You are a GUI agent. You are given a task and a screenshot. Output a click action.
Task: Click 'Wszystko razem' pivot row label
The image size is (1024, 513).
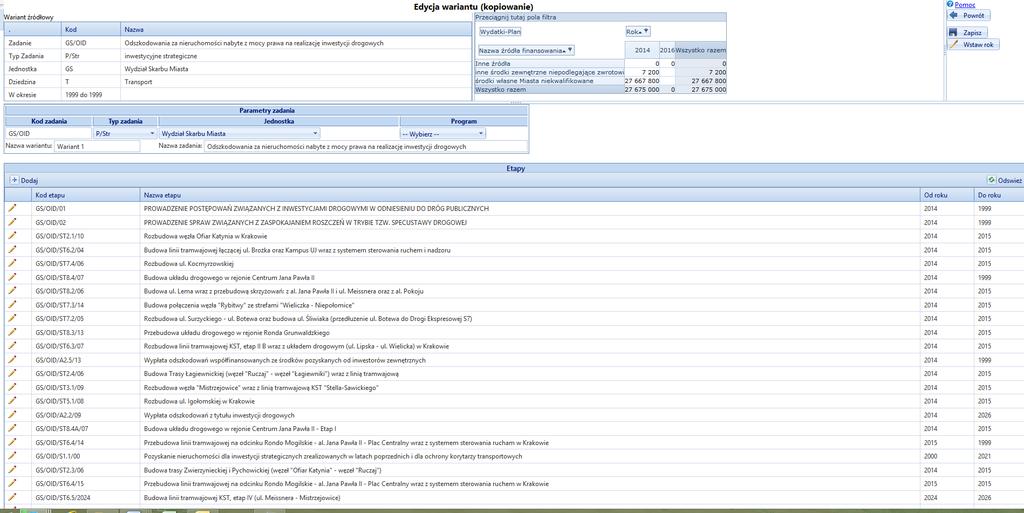(498, 89)
